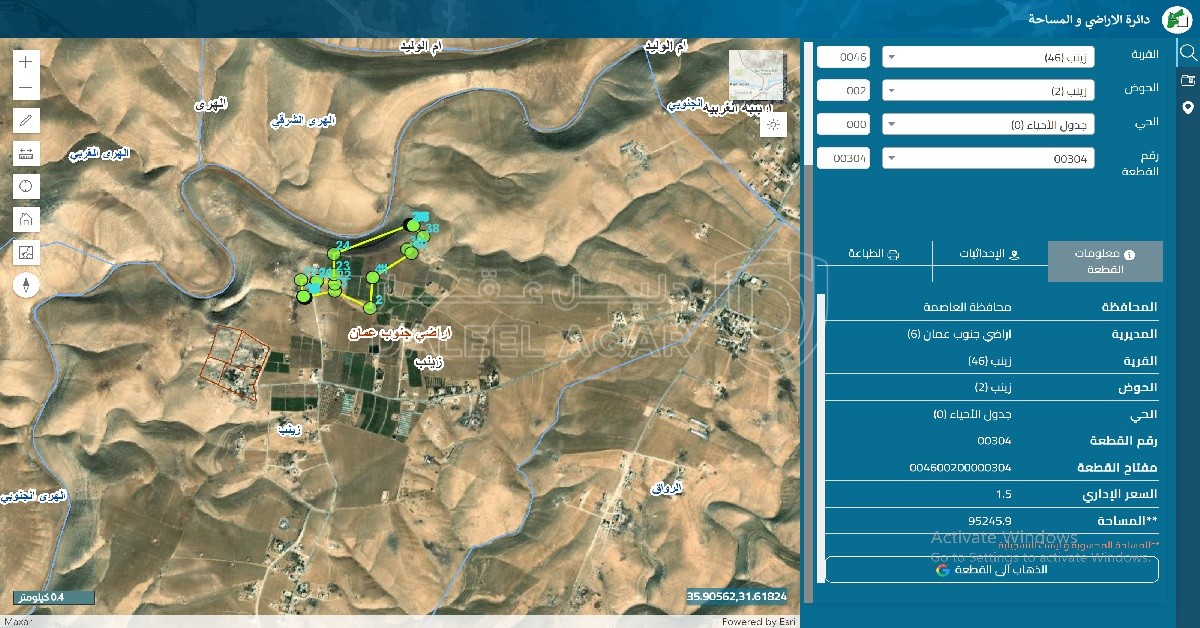Click the village code field 0046

coord(844,57)
